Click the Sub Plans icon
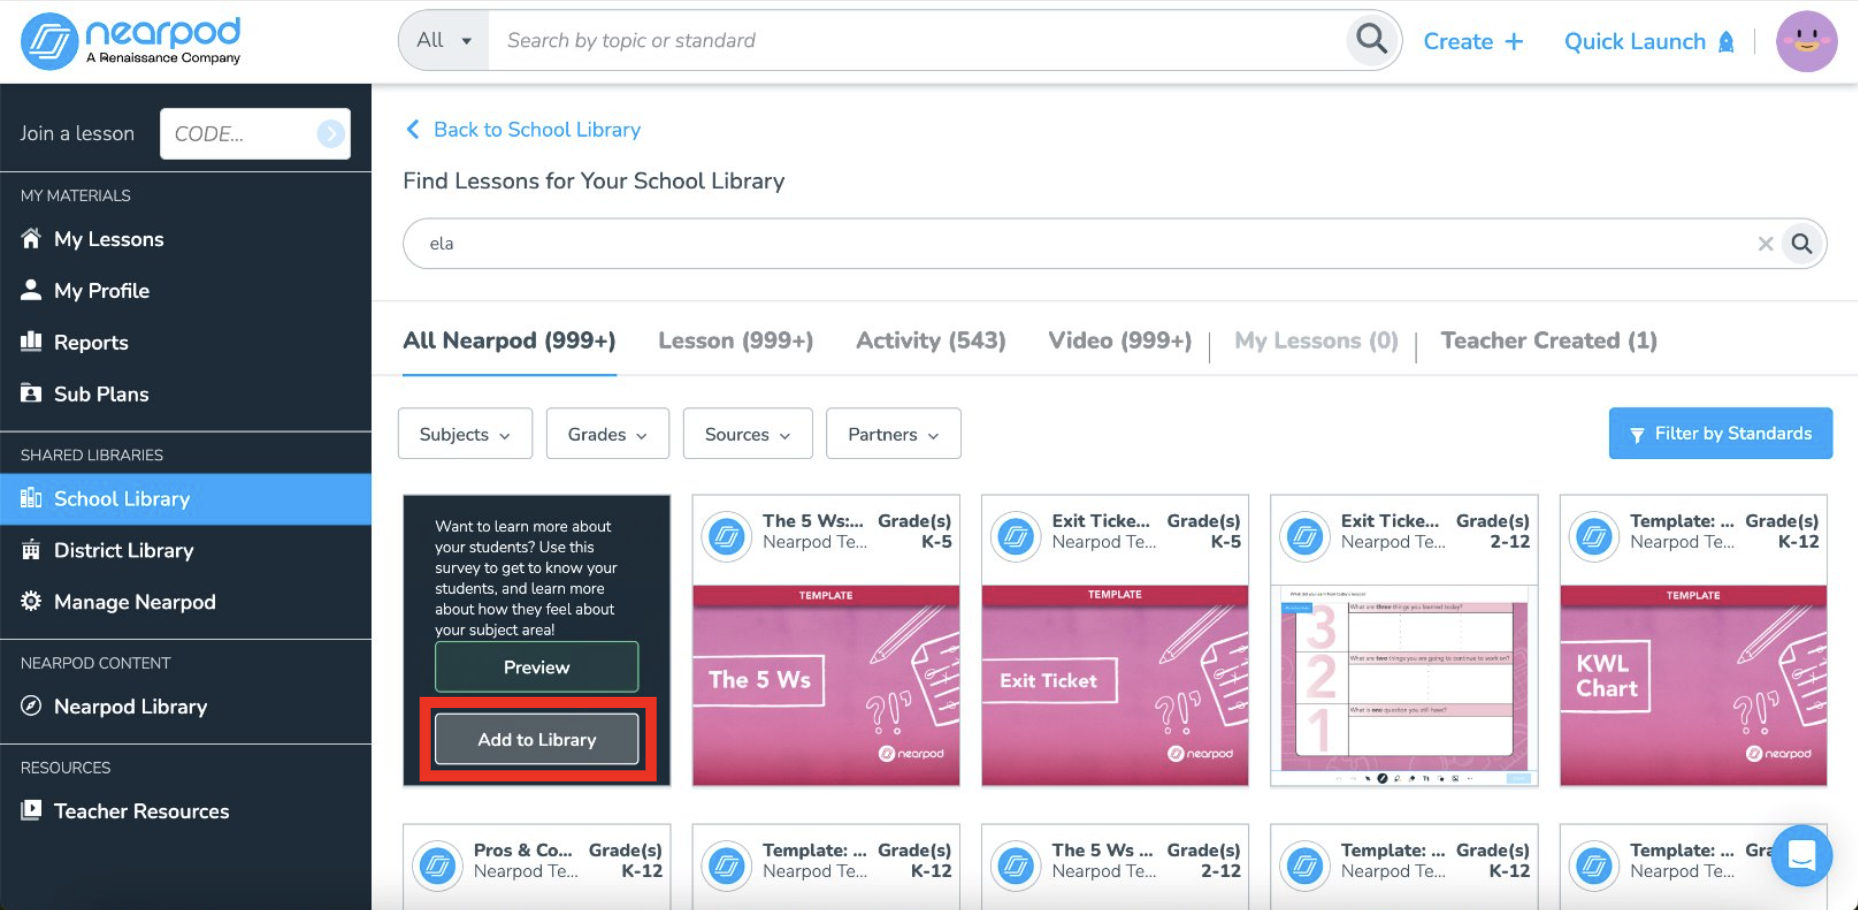 coord(31,393)
